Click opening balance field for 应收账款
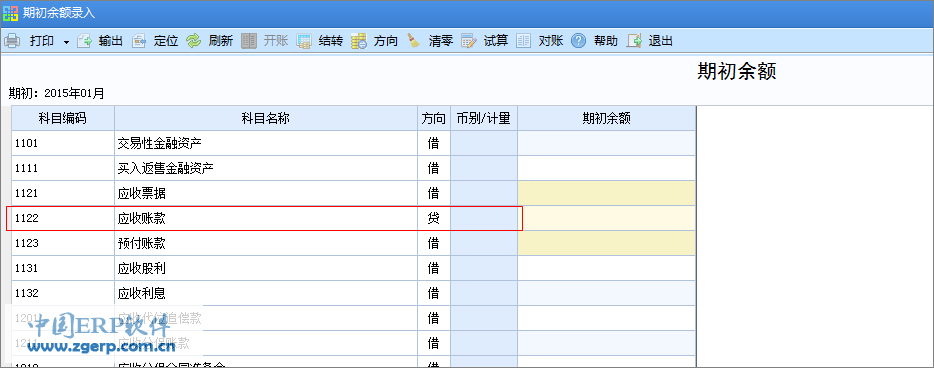This screenshot has height=368, width=934. click(x=606, y=218)
